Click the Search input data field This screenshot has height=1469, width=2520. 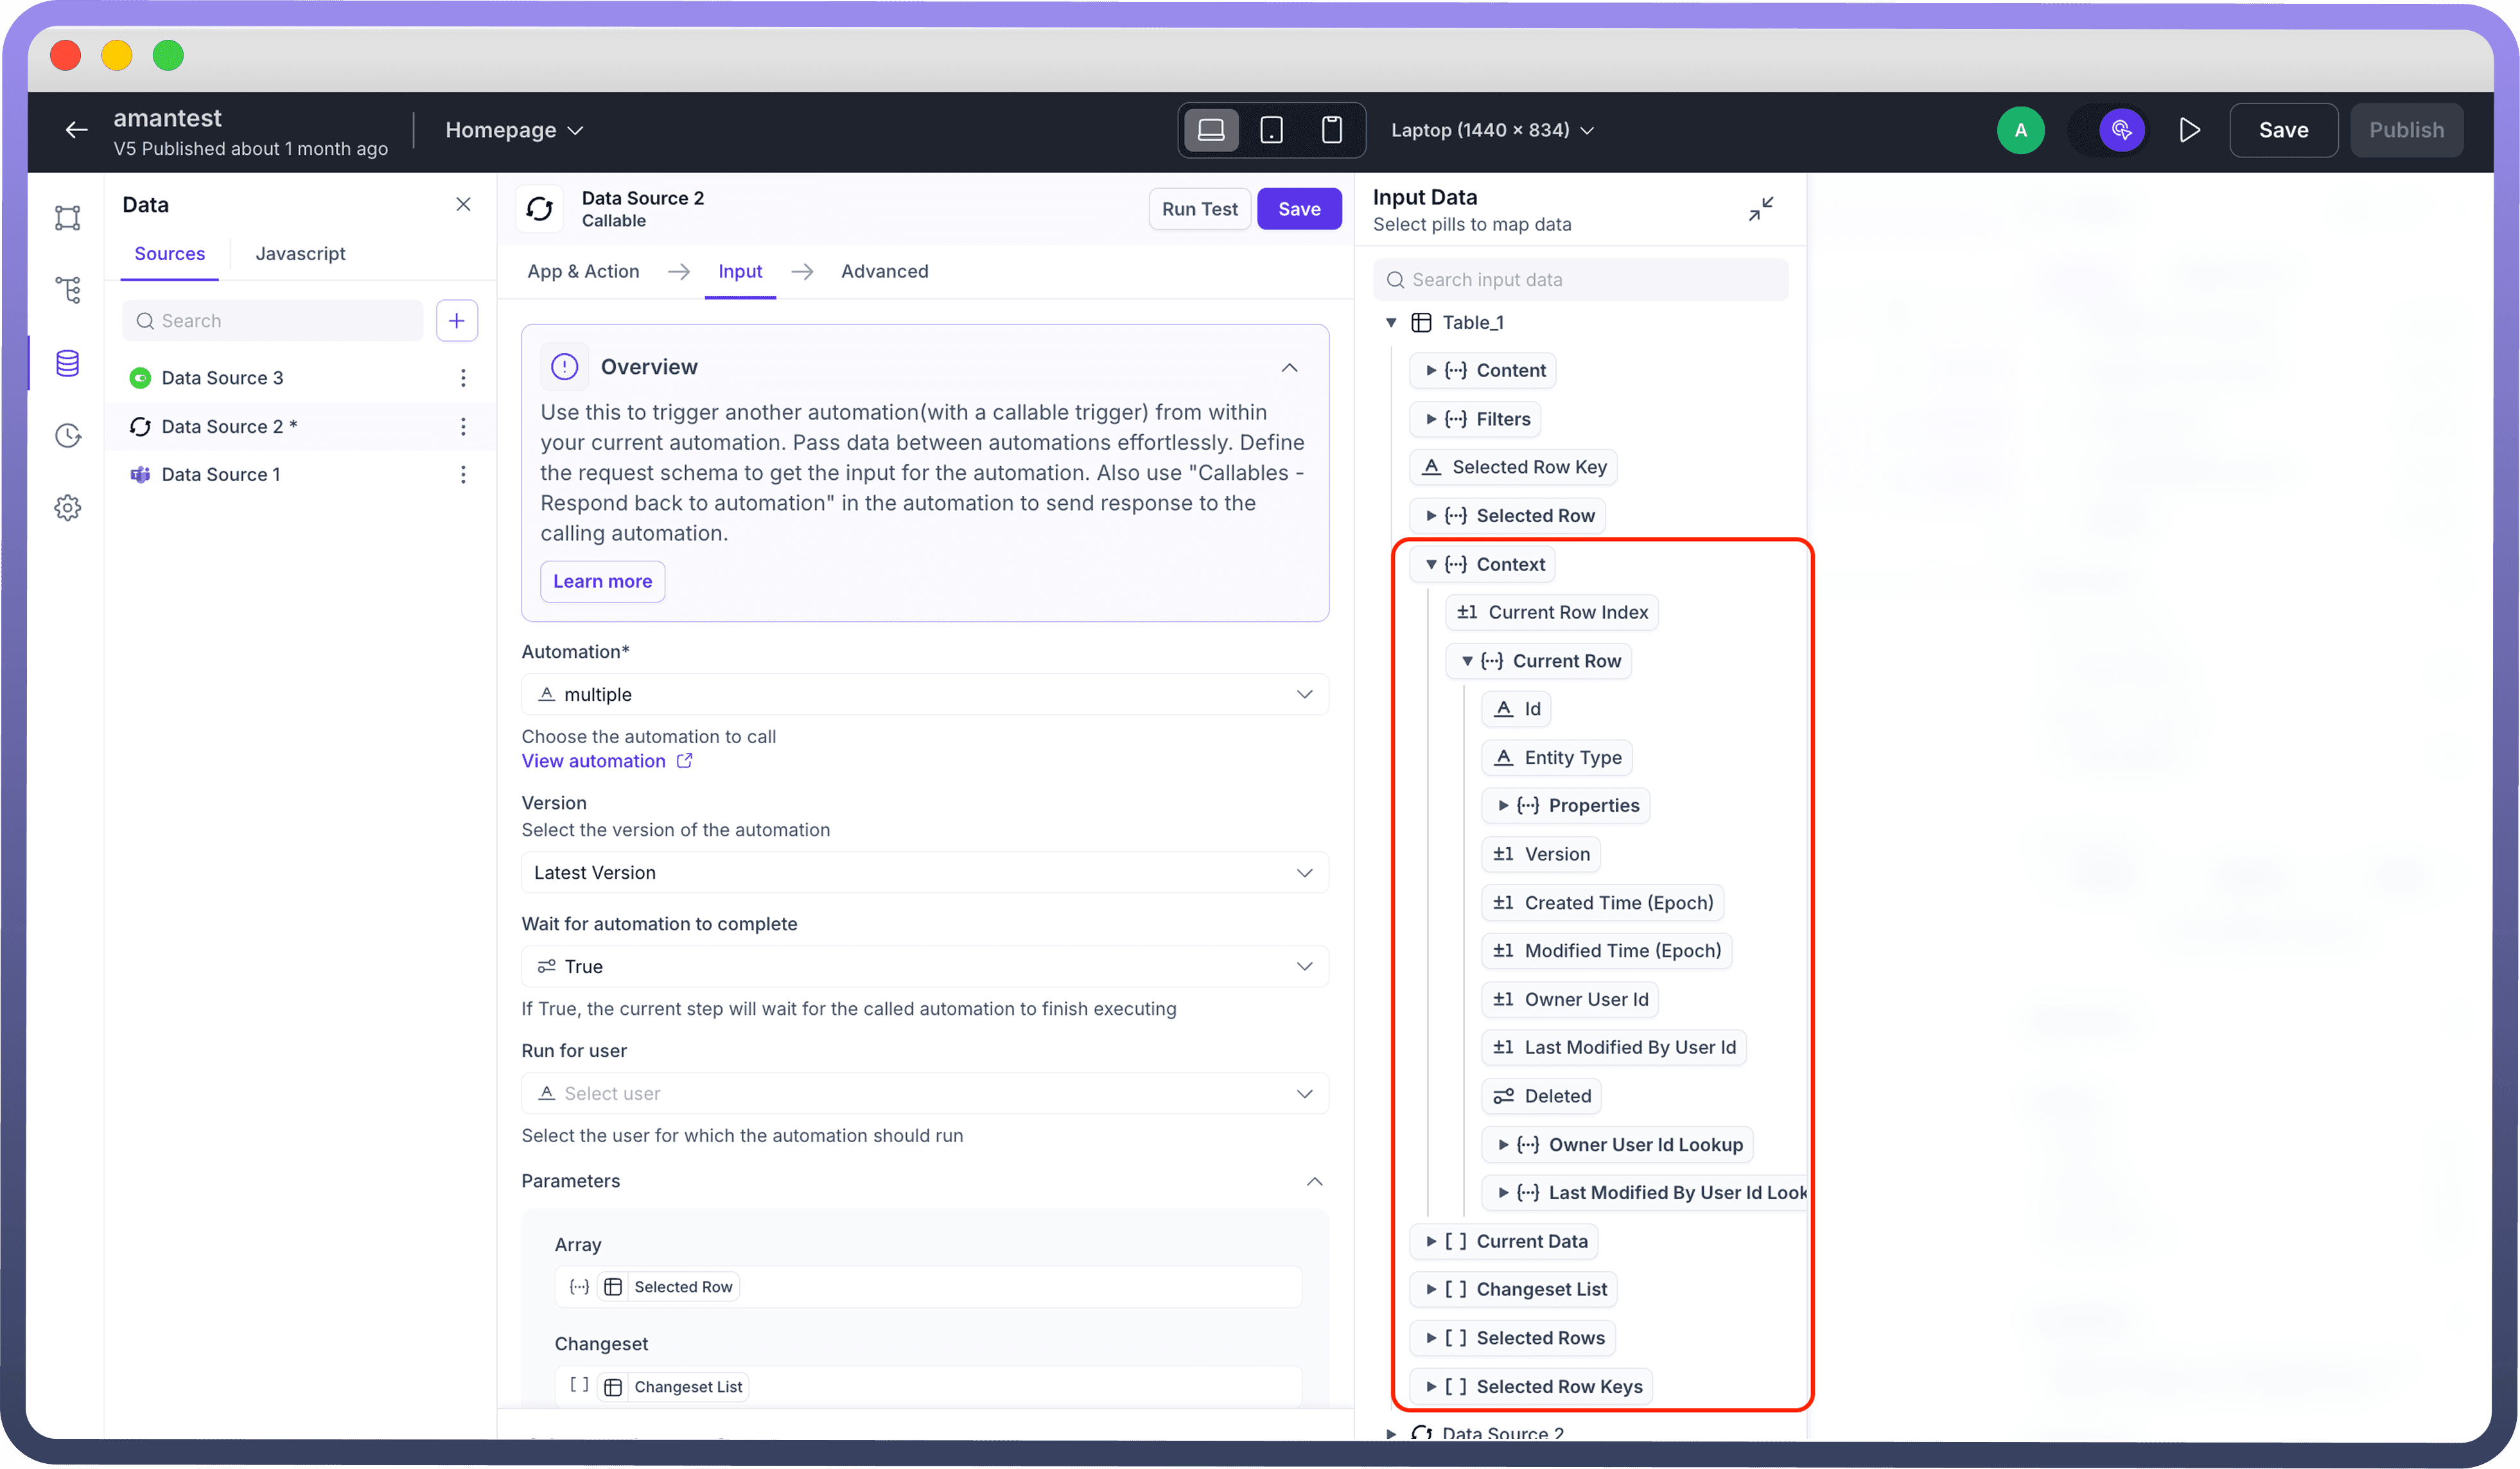click(x=1580, y=280)
